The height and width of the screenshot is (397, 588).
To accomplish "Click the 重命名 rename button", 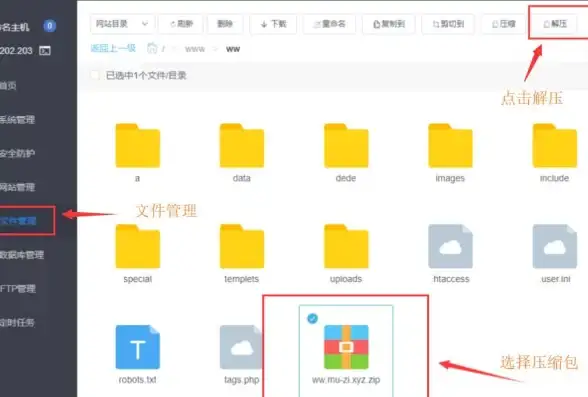I will point(329,24).
